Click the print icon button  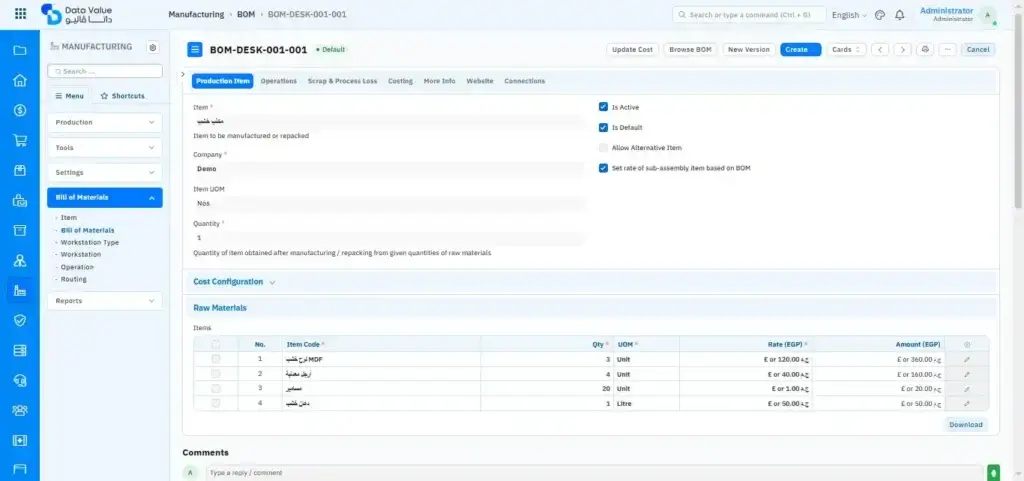pos(925,49)
